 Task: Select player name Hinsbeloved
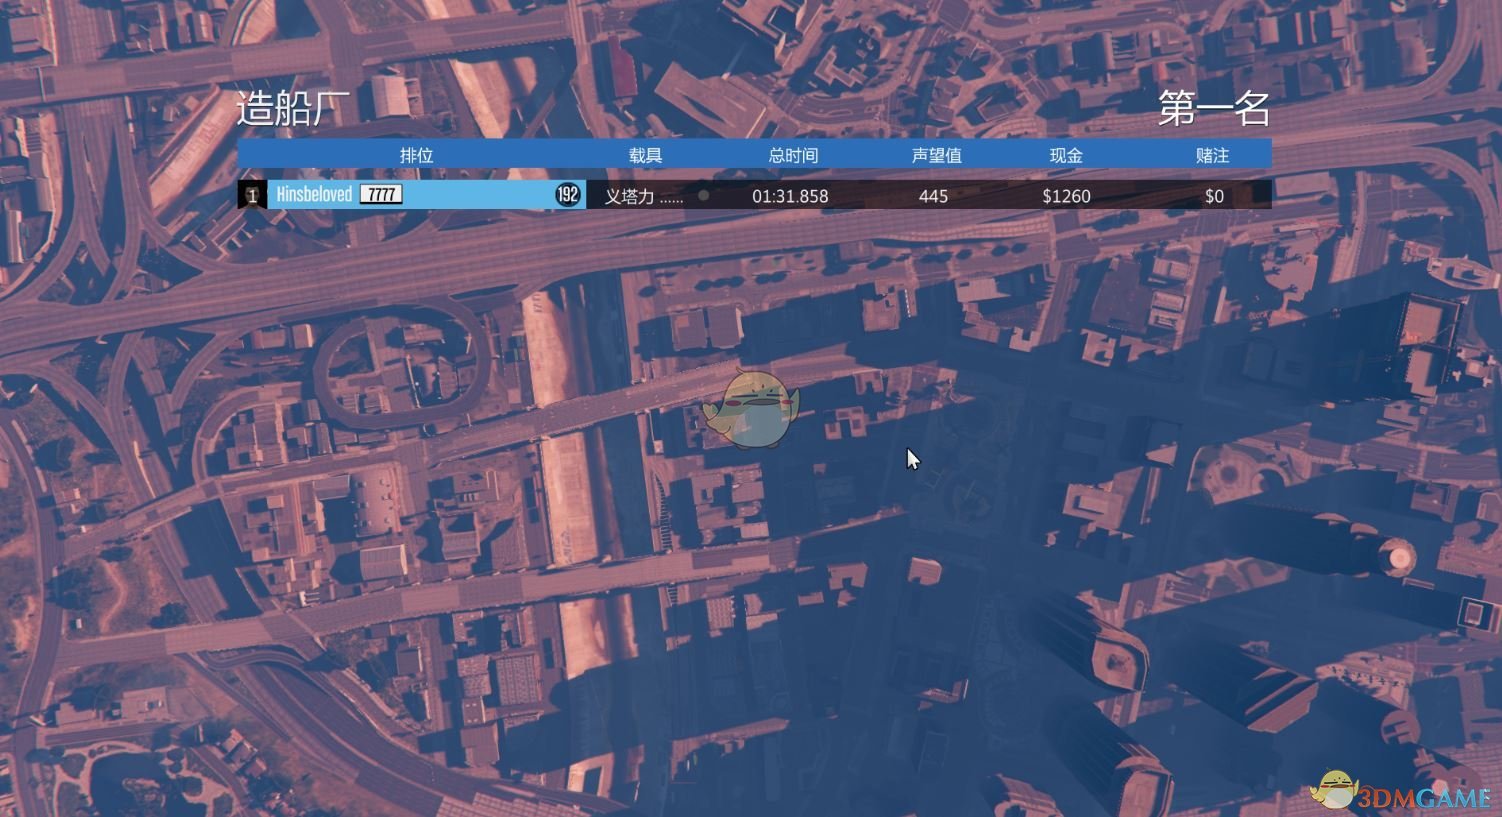(314, 195)
